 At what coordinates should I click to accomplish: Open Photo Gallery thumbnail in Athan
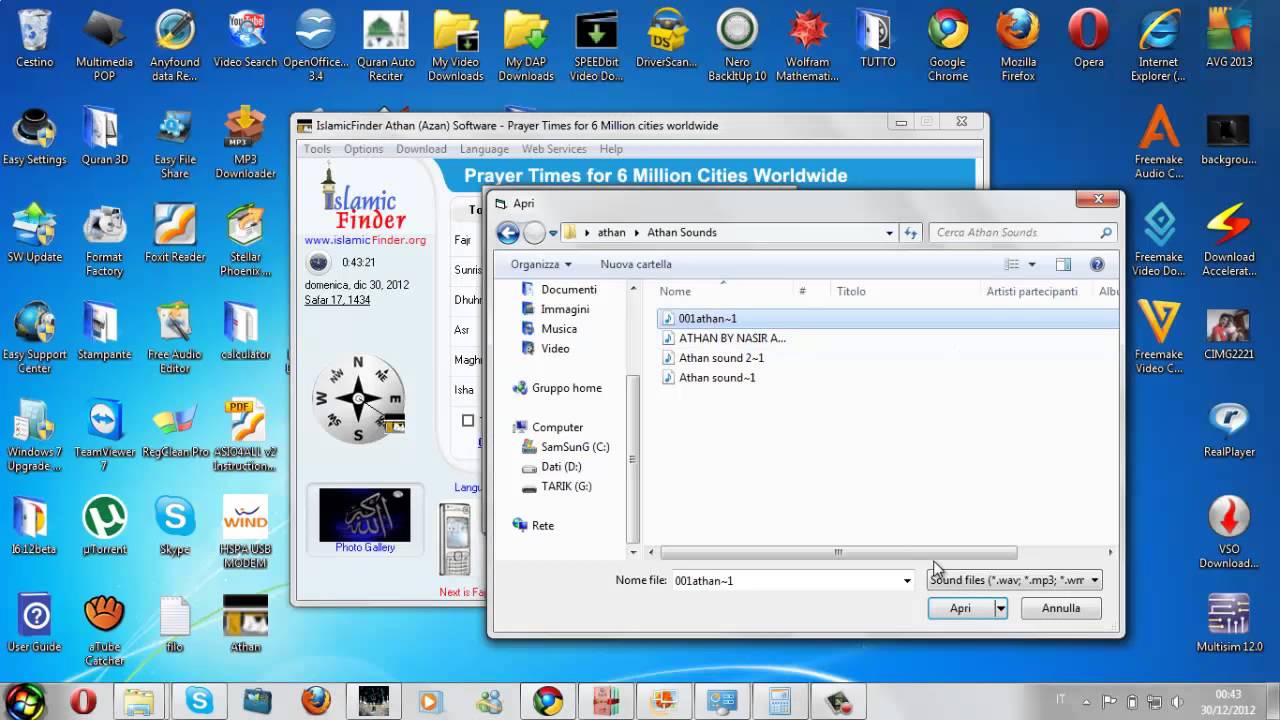365,520
